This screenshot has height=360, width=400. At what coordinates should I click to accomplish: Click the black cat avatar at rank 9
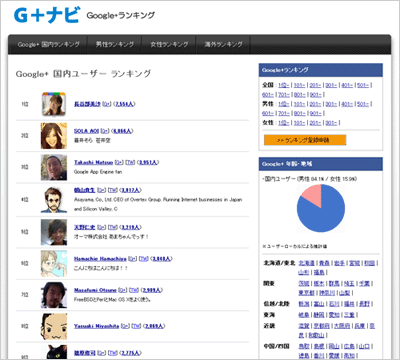click(54, 352)
